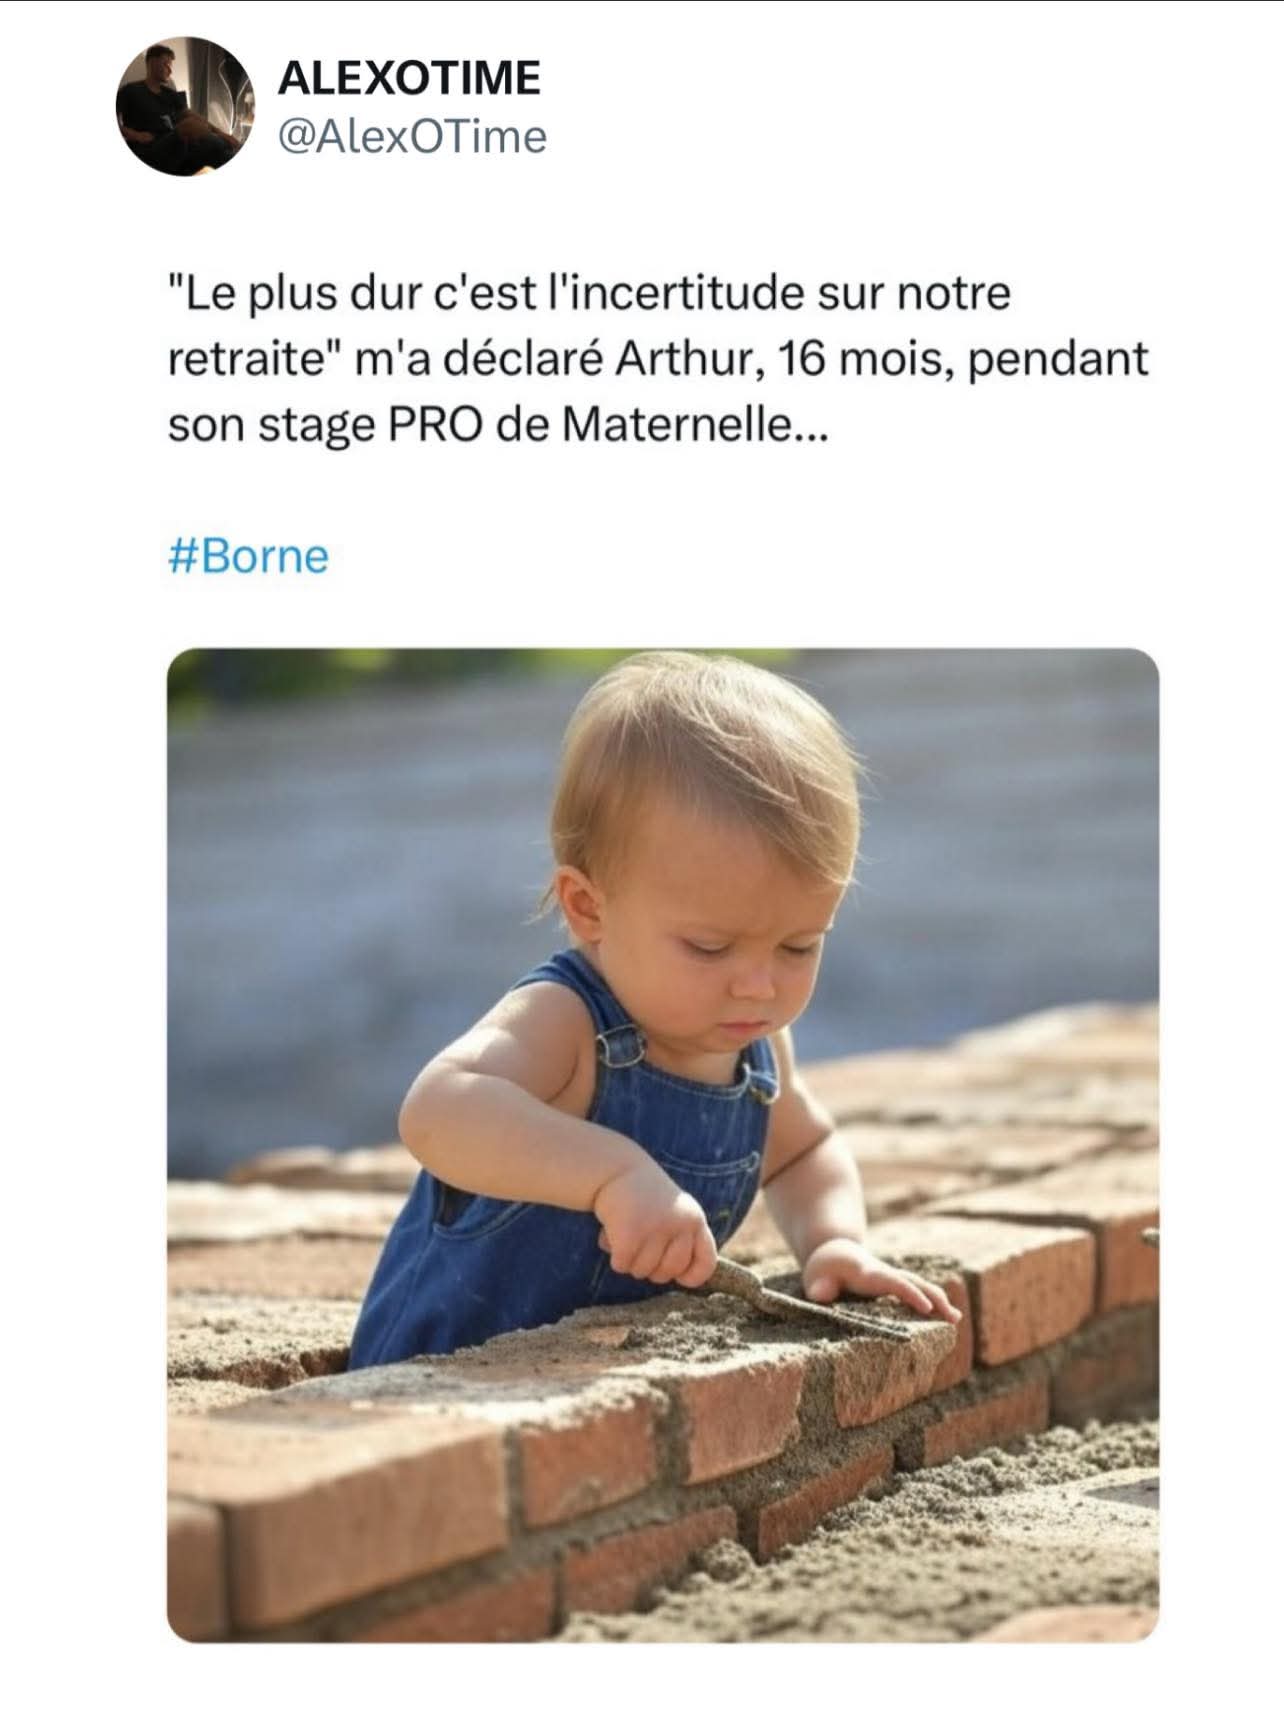
Task: Click the word "Maternelle..." in the tweet
Action: pos(694,426)
